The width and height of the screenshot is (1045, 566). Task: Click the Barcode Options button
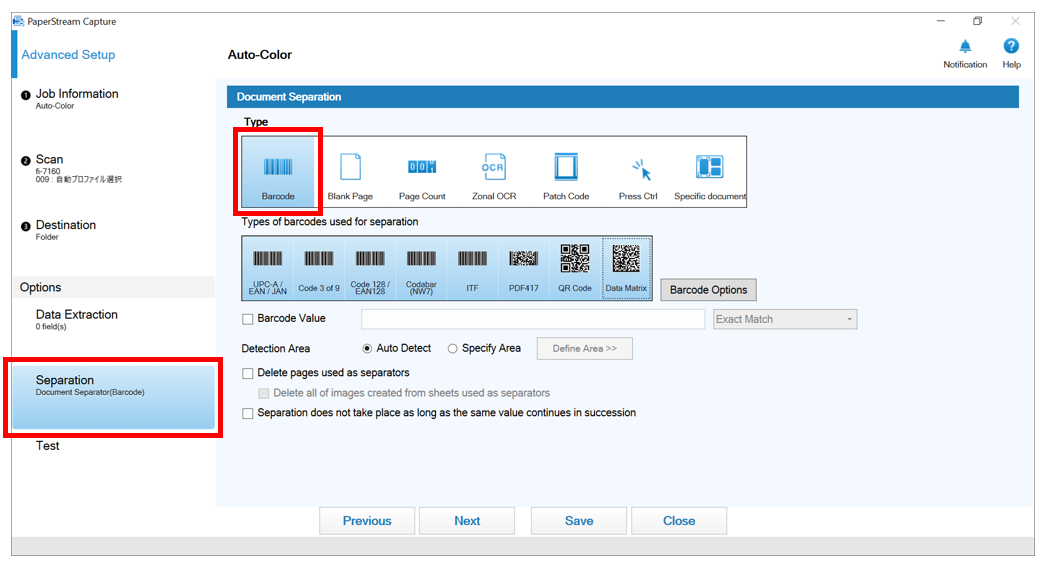(x=708, y=290)
